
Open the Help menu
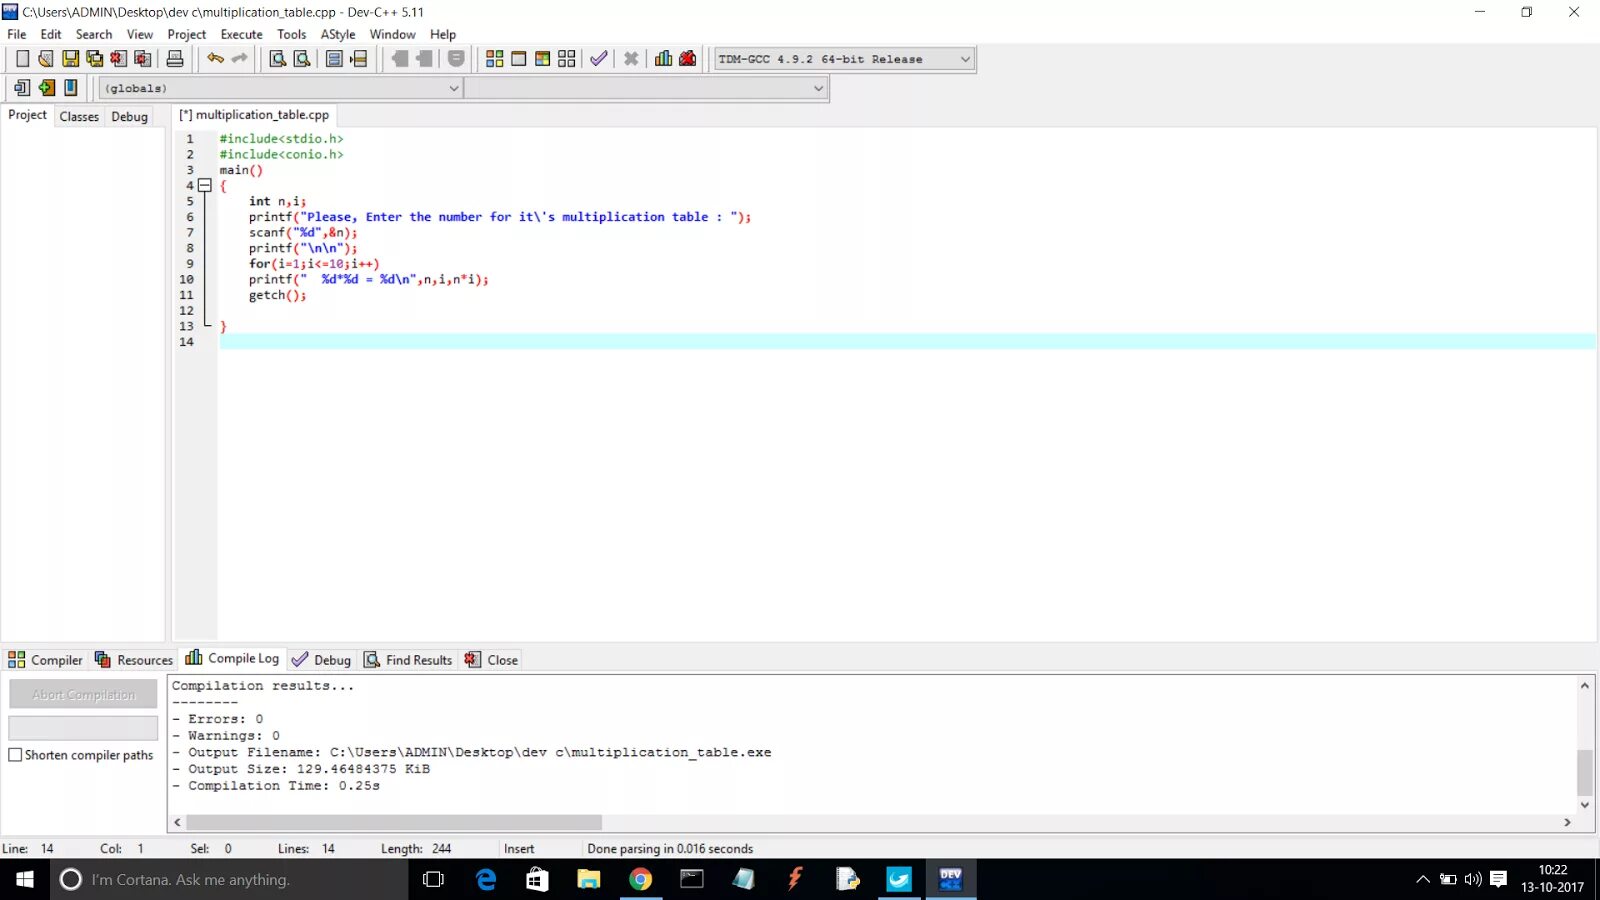443,34
